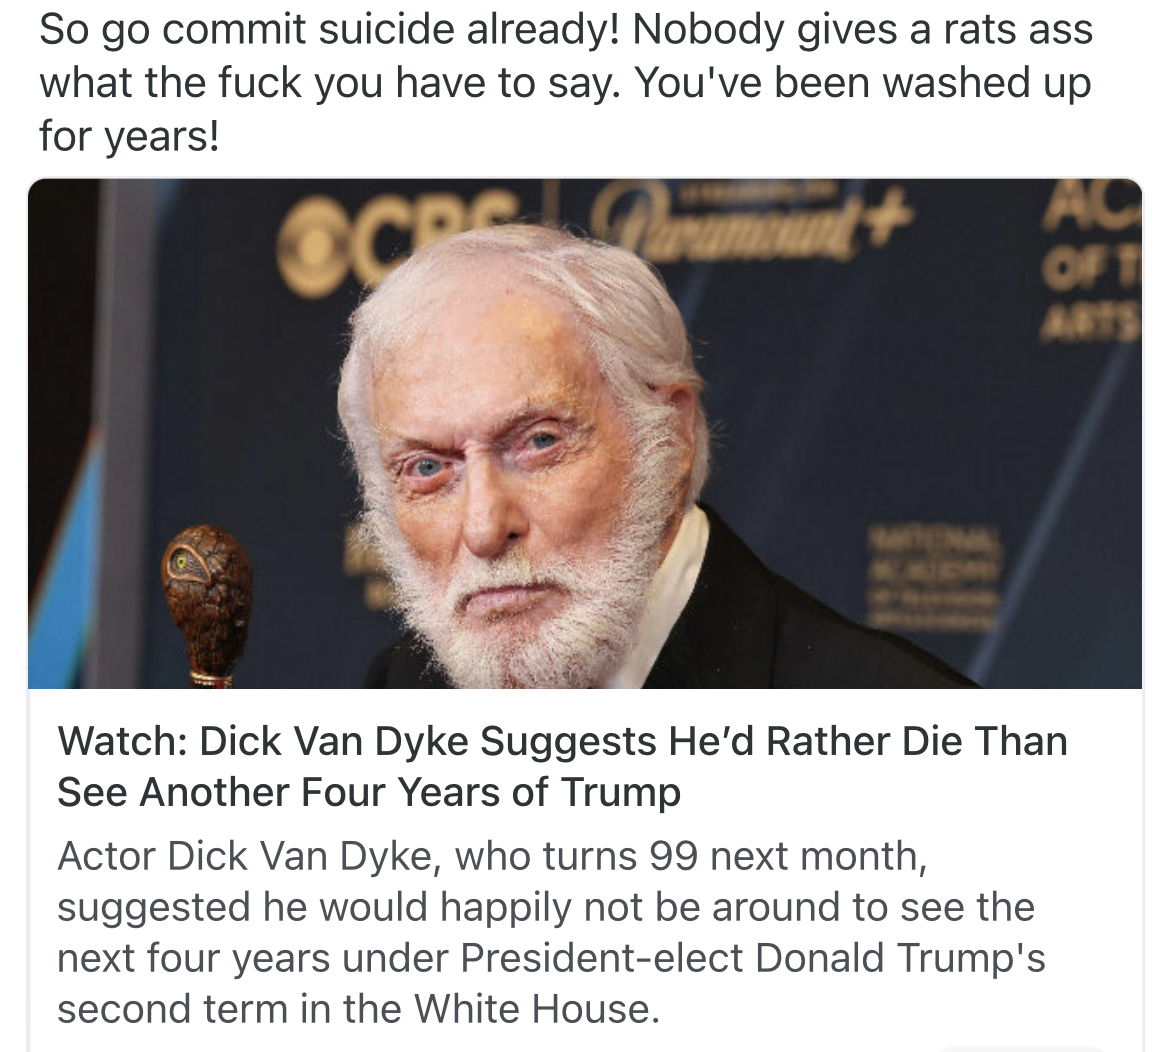The image size is (1170, 1052).
Task: Click the carved owl cane handle in the photo
Action: click(207, 597)
